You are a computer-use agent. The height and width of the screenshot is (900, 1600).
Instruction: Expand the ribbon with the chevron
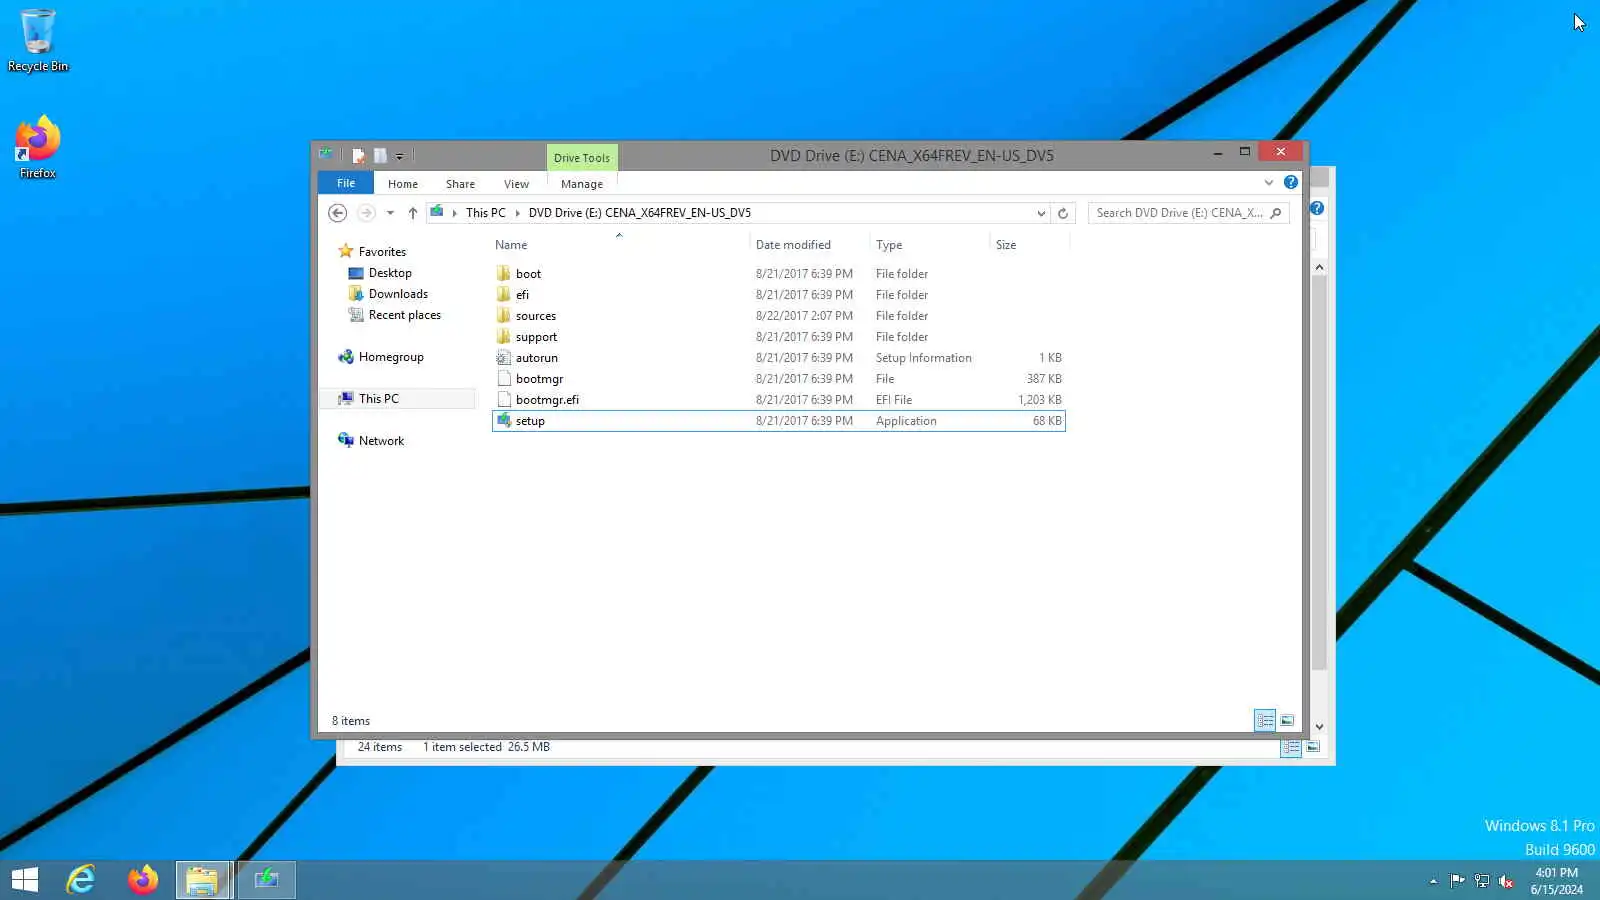(1269, 183)
